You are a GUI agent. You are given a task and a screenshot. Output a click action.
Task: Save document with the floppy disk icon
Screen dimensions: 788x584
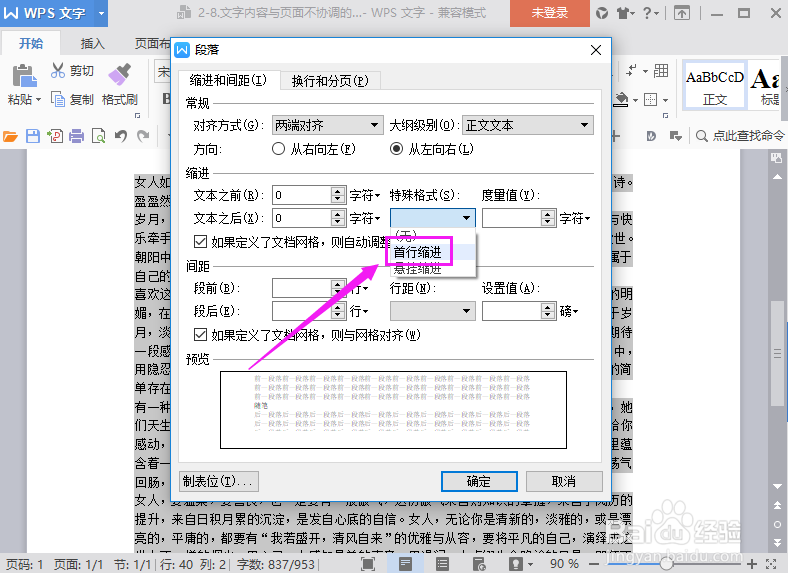(33, 136)
